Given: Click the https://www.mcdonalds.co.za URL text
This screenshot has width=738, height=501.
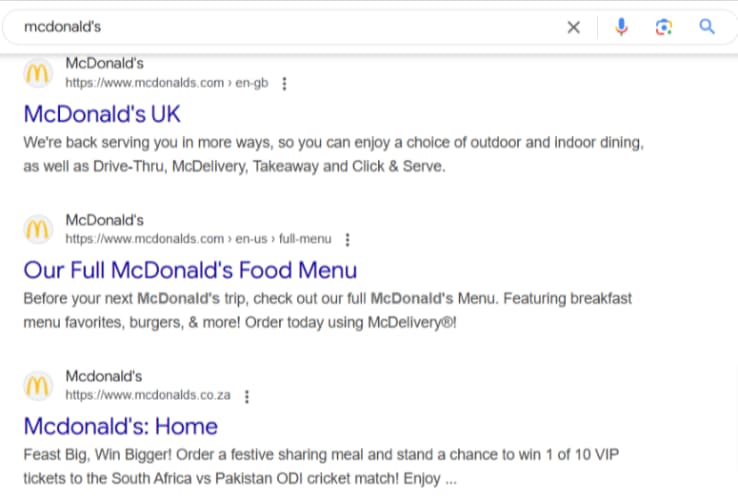Looking at the screenshot, I should click(x=148, y=396).
